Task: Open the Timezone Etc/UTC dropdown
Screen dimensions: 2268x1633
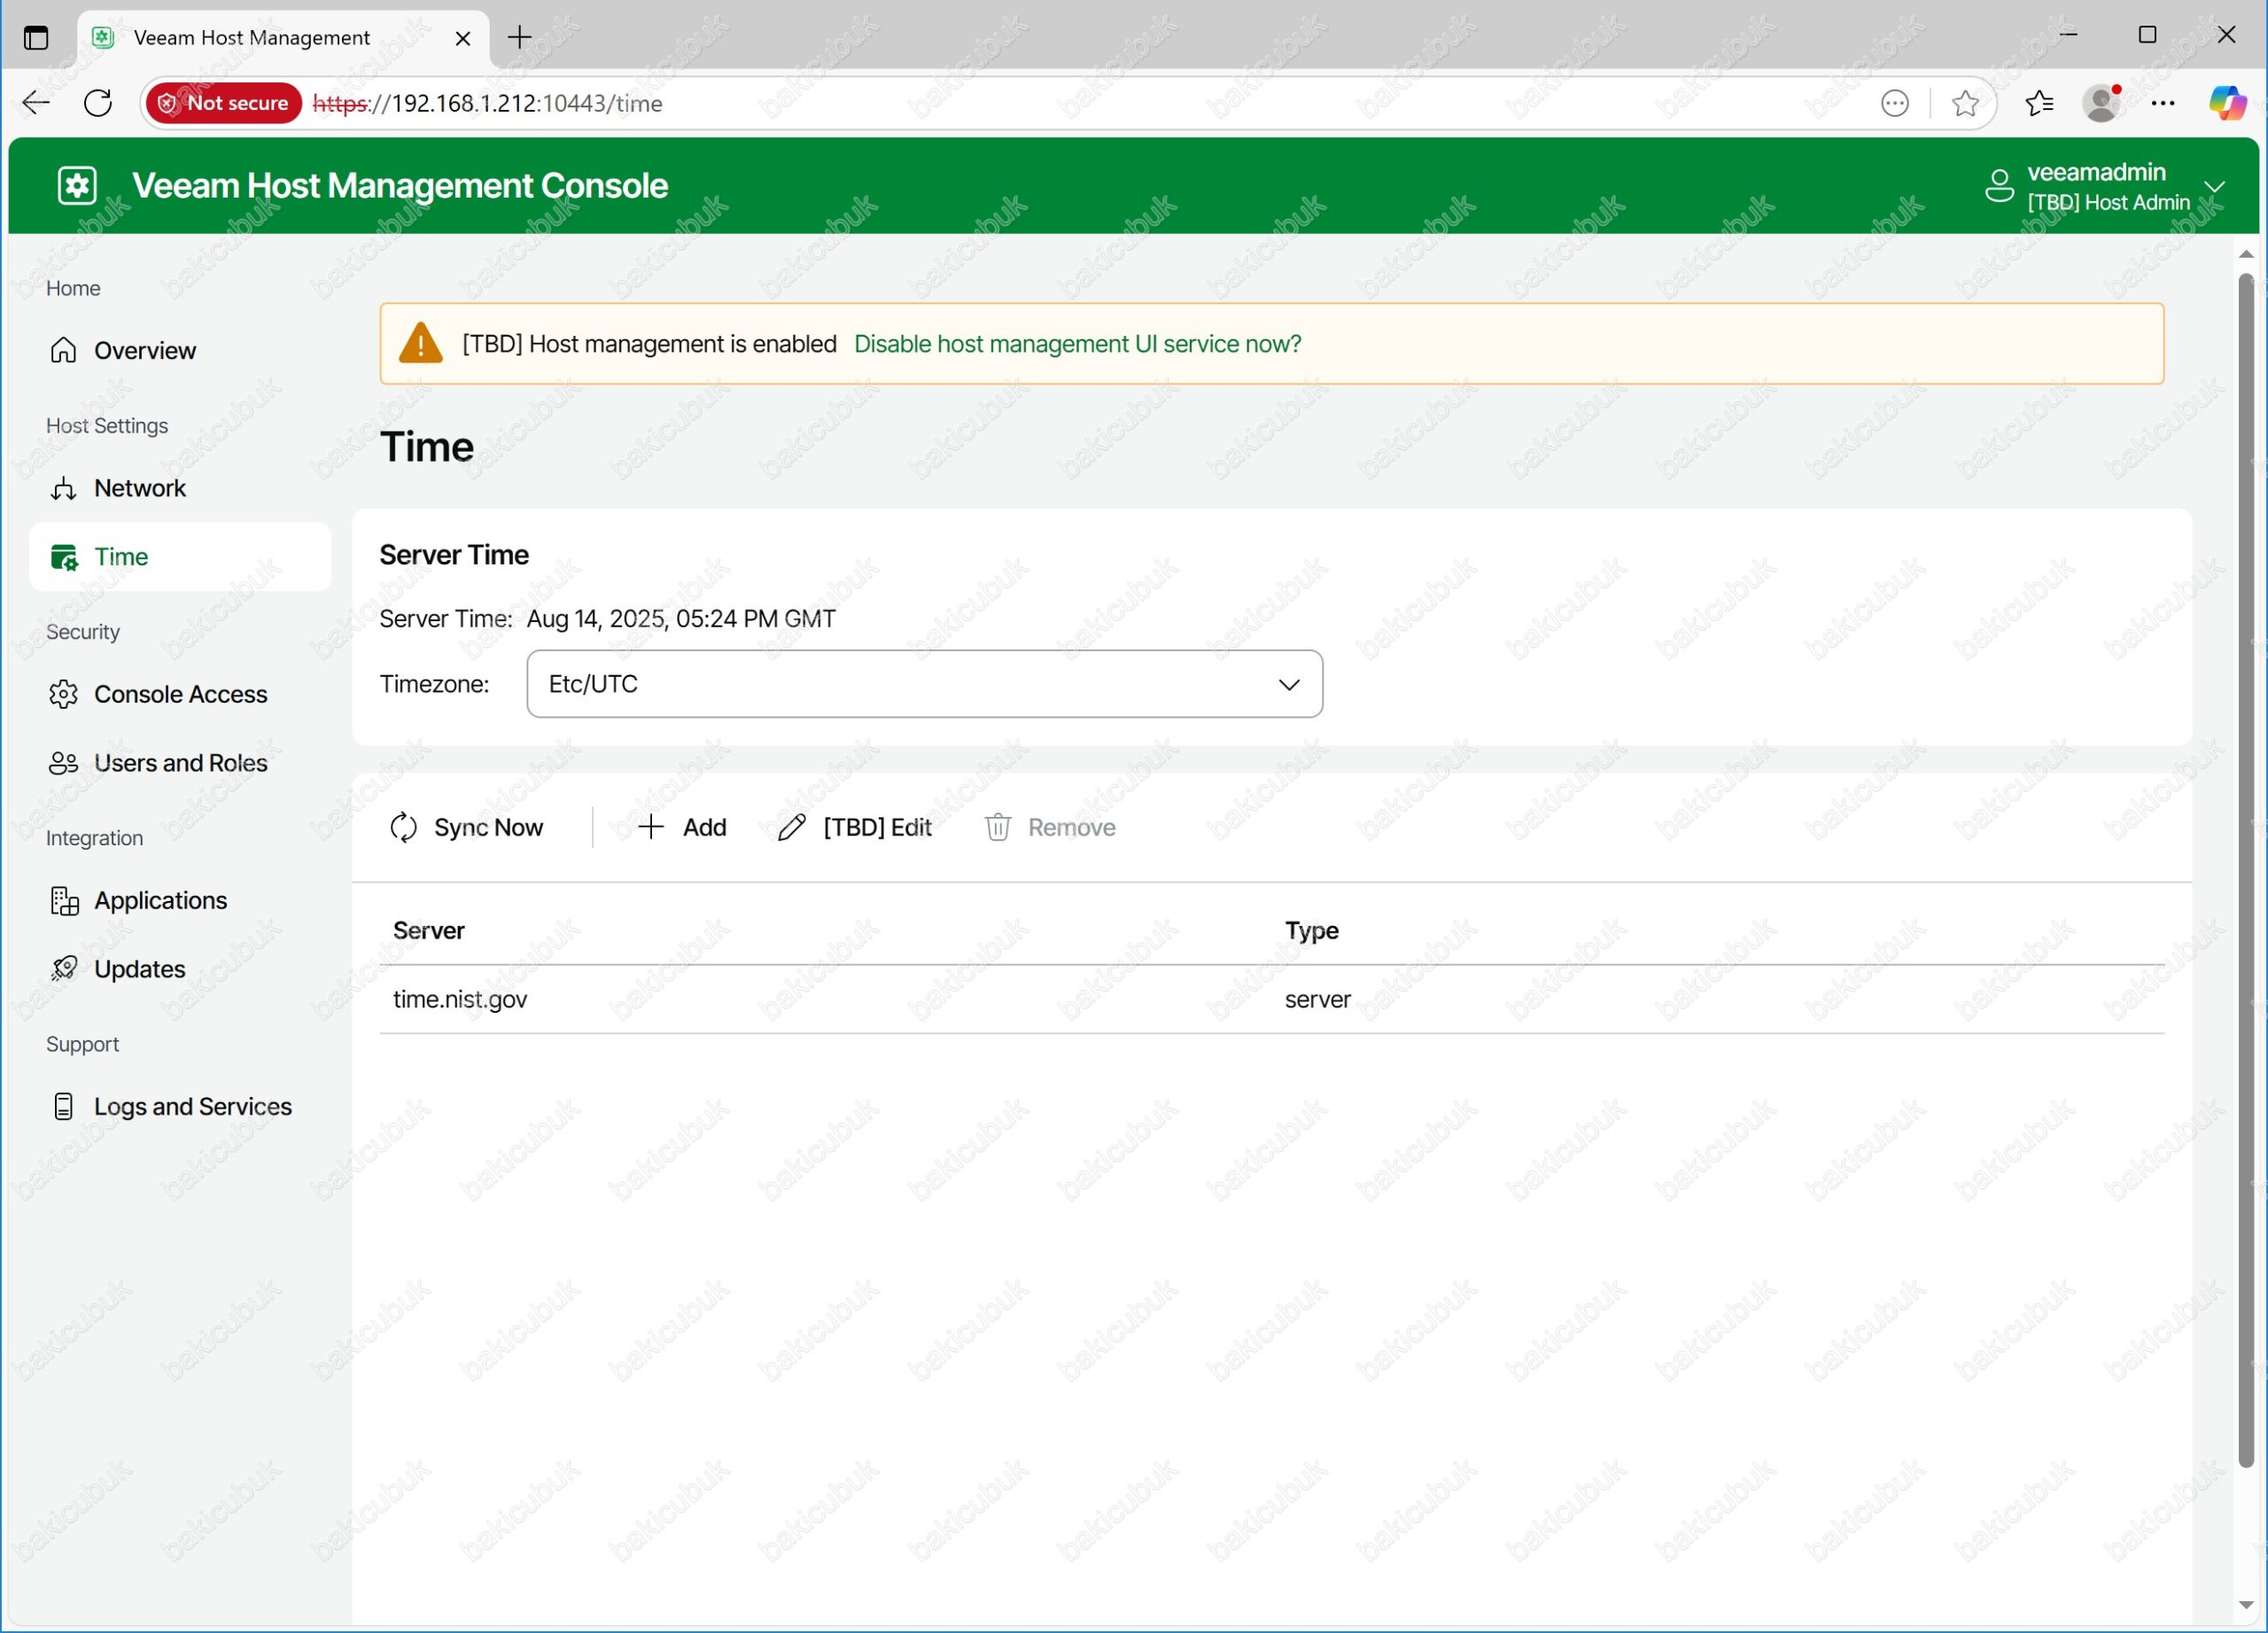Action: pos(924,684)
